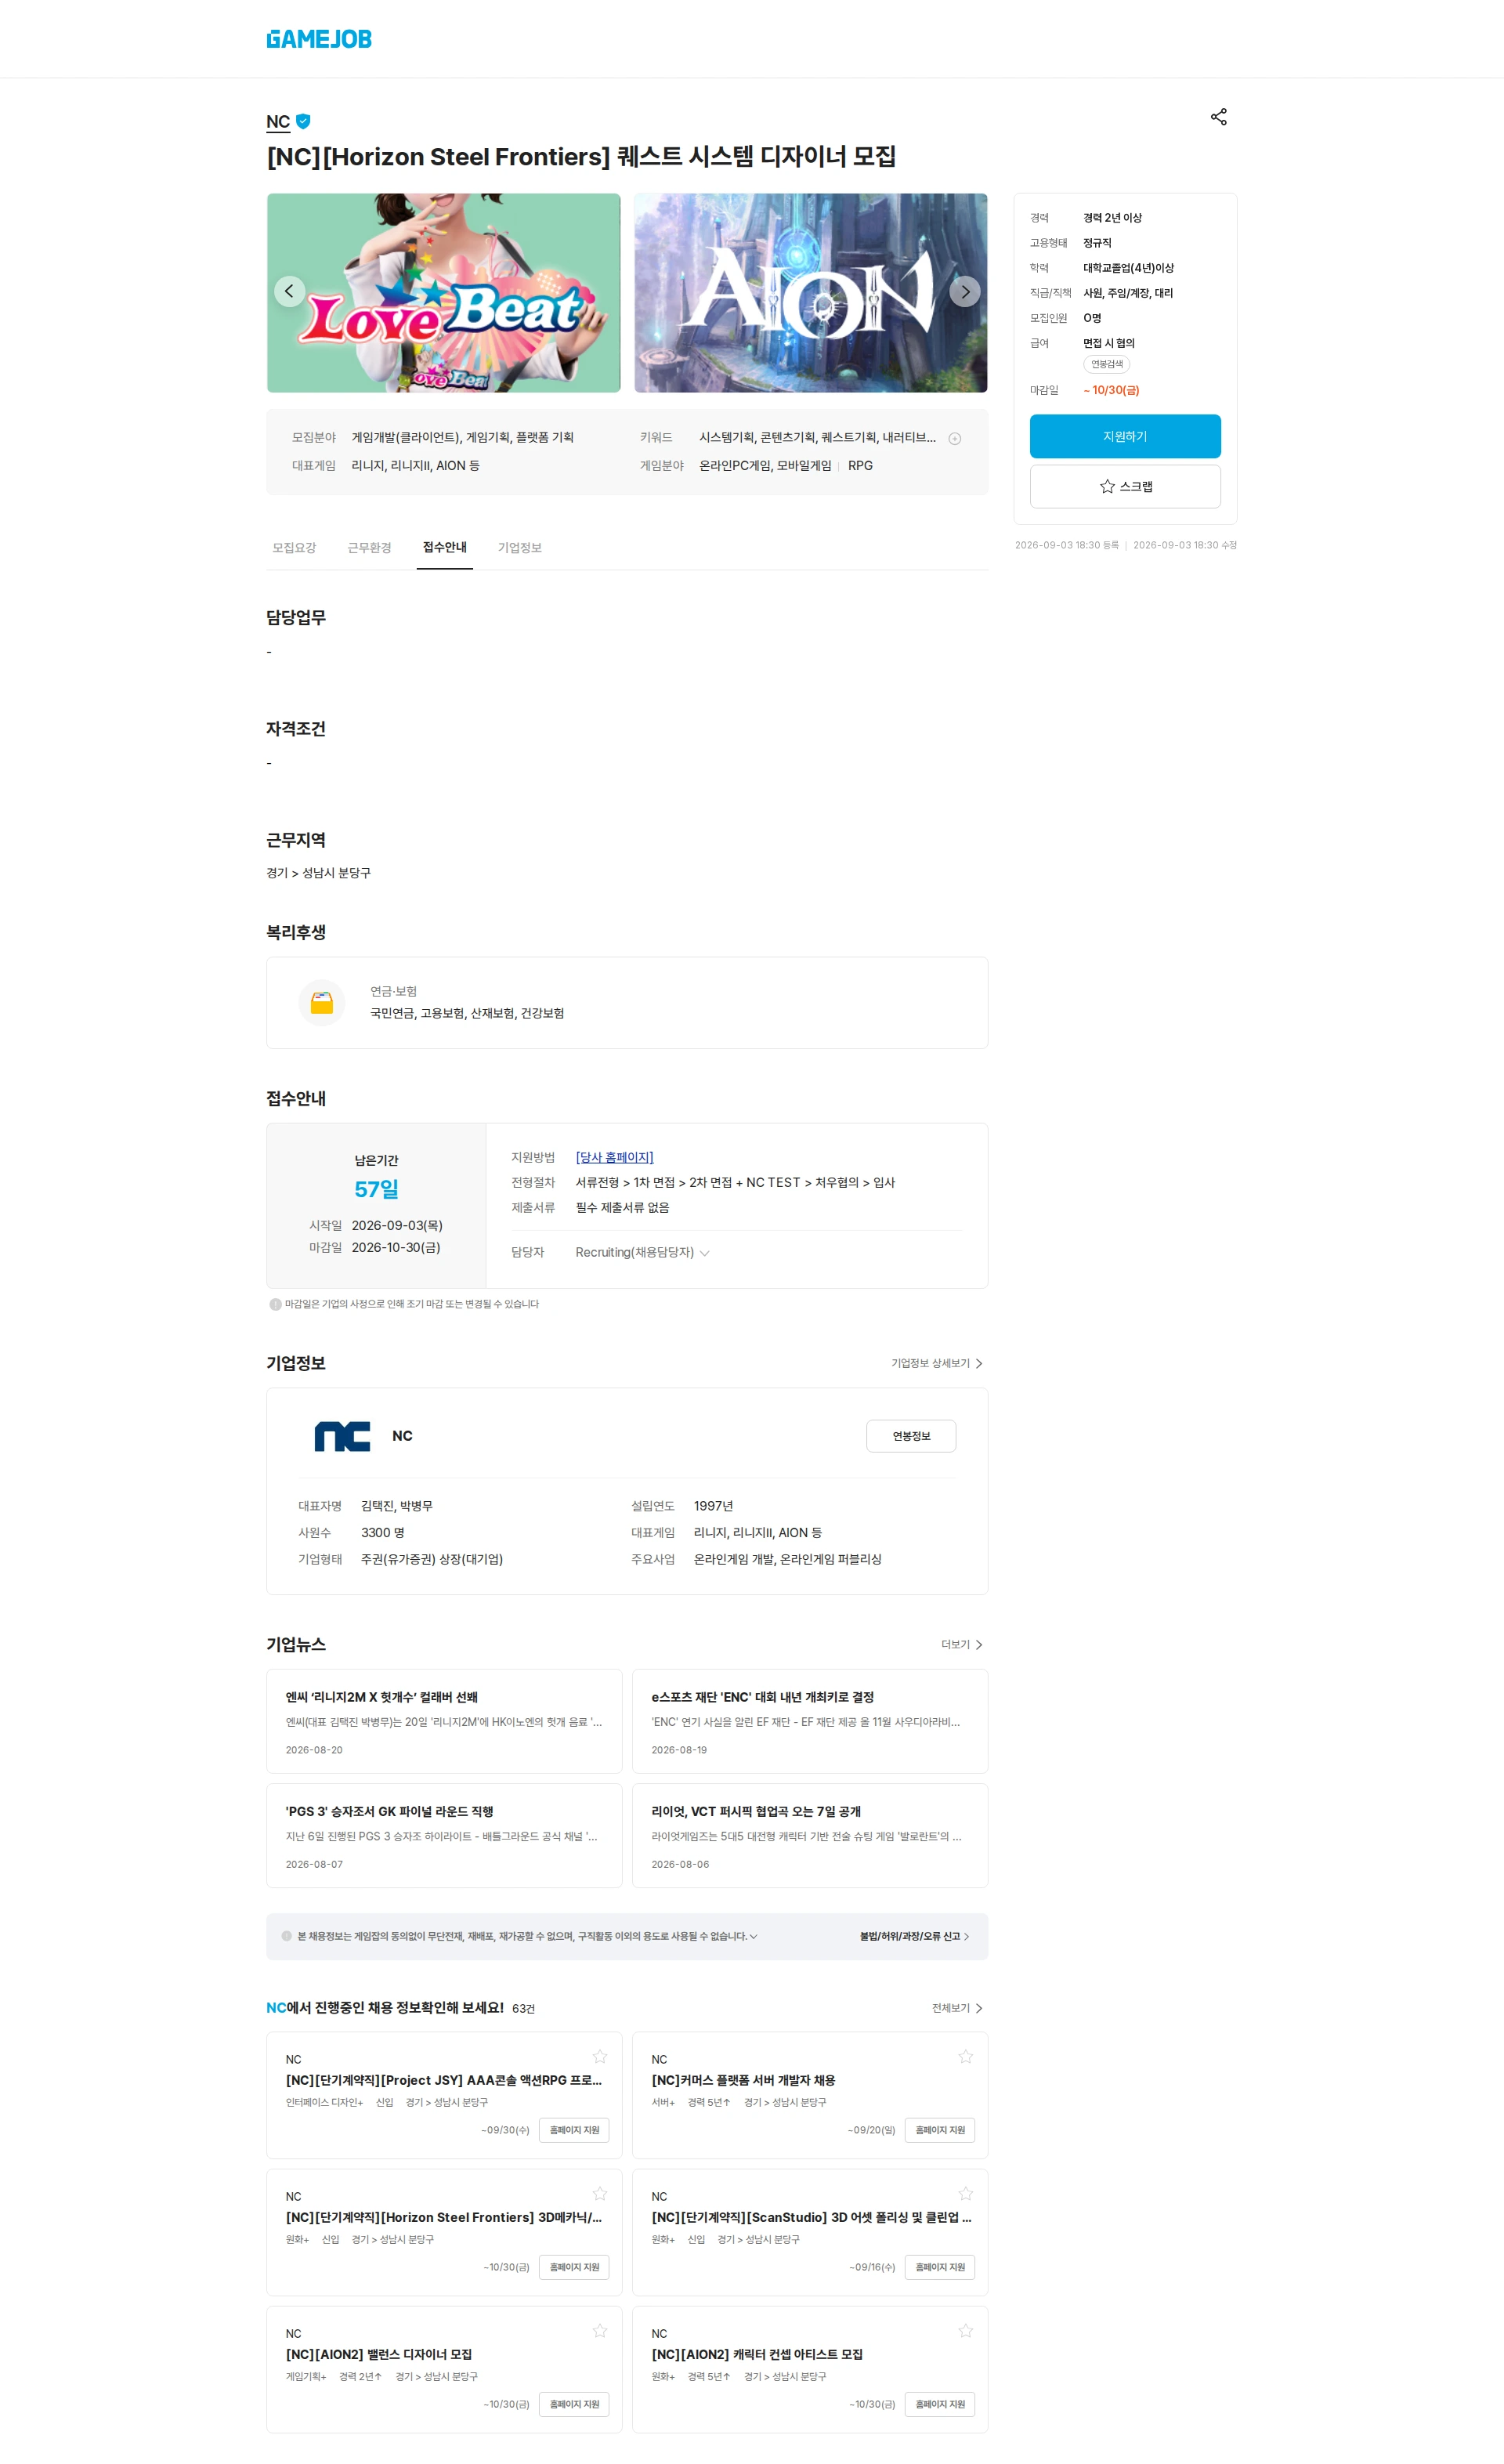Image resolution: width=1504 pixels, height=2464 pixels.
Task: Click 홈페이지 지원 on ScanStudio card
Action: (x=940, y=2267)
